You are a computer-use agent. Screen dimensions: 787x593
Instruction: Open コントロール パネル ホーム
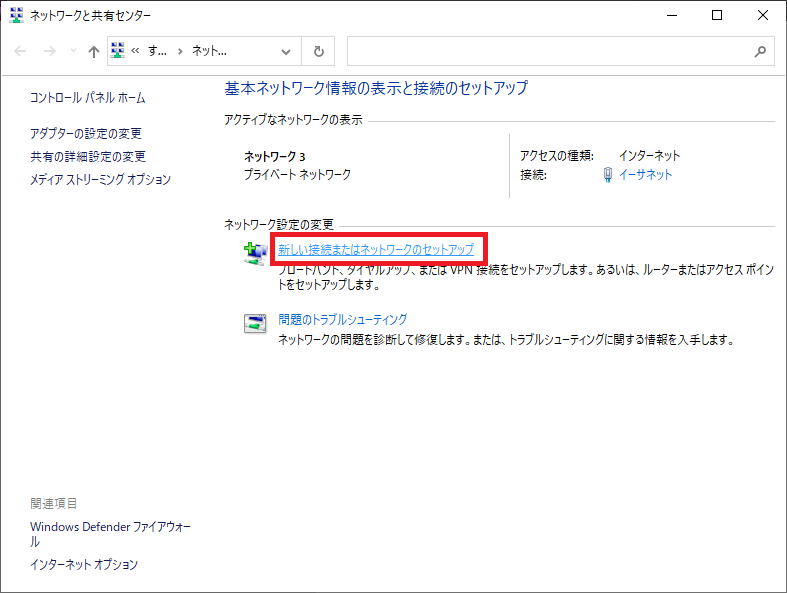(x=87, y=98)
